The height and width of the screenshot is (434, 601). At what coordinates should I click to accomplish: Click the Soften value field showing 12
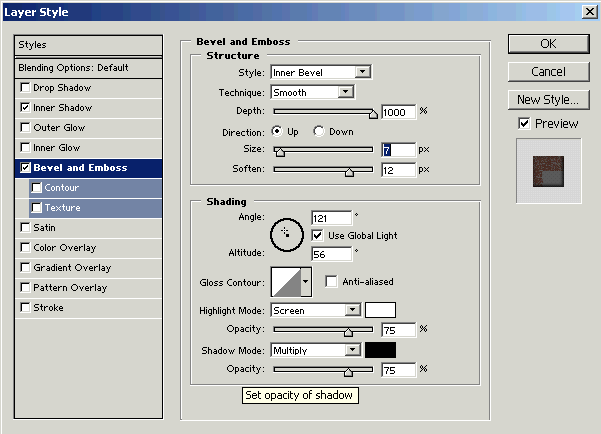tap(399, 170)
